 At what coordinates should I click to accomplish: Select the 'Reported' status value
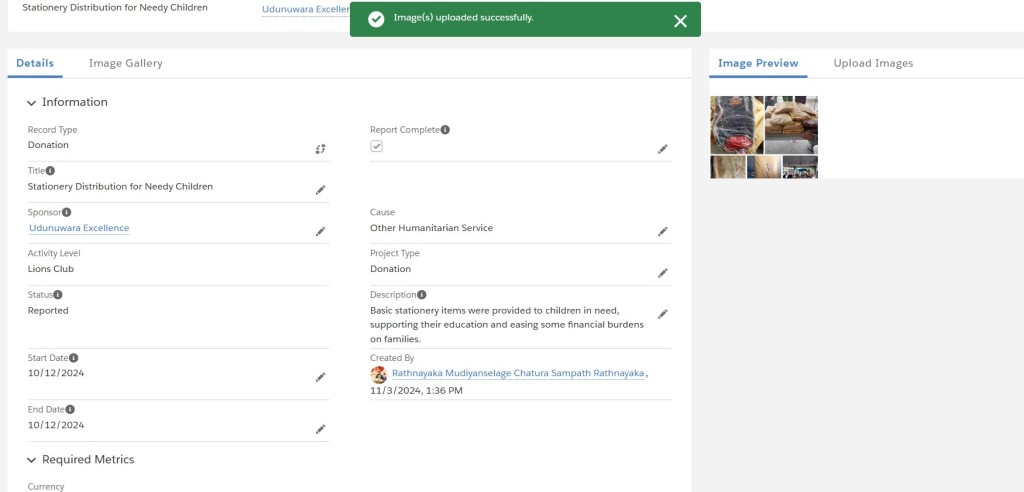[x=48, y=311]
